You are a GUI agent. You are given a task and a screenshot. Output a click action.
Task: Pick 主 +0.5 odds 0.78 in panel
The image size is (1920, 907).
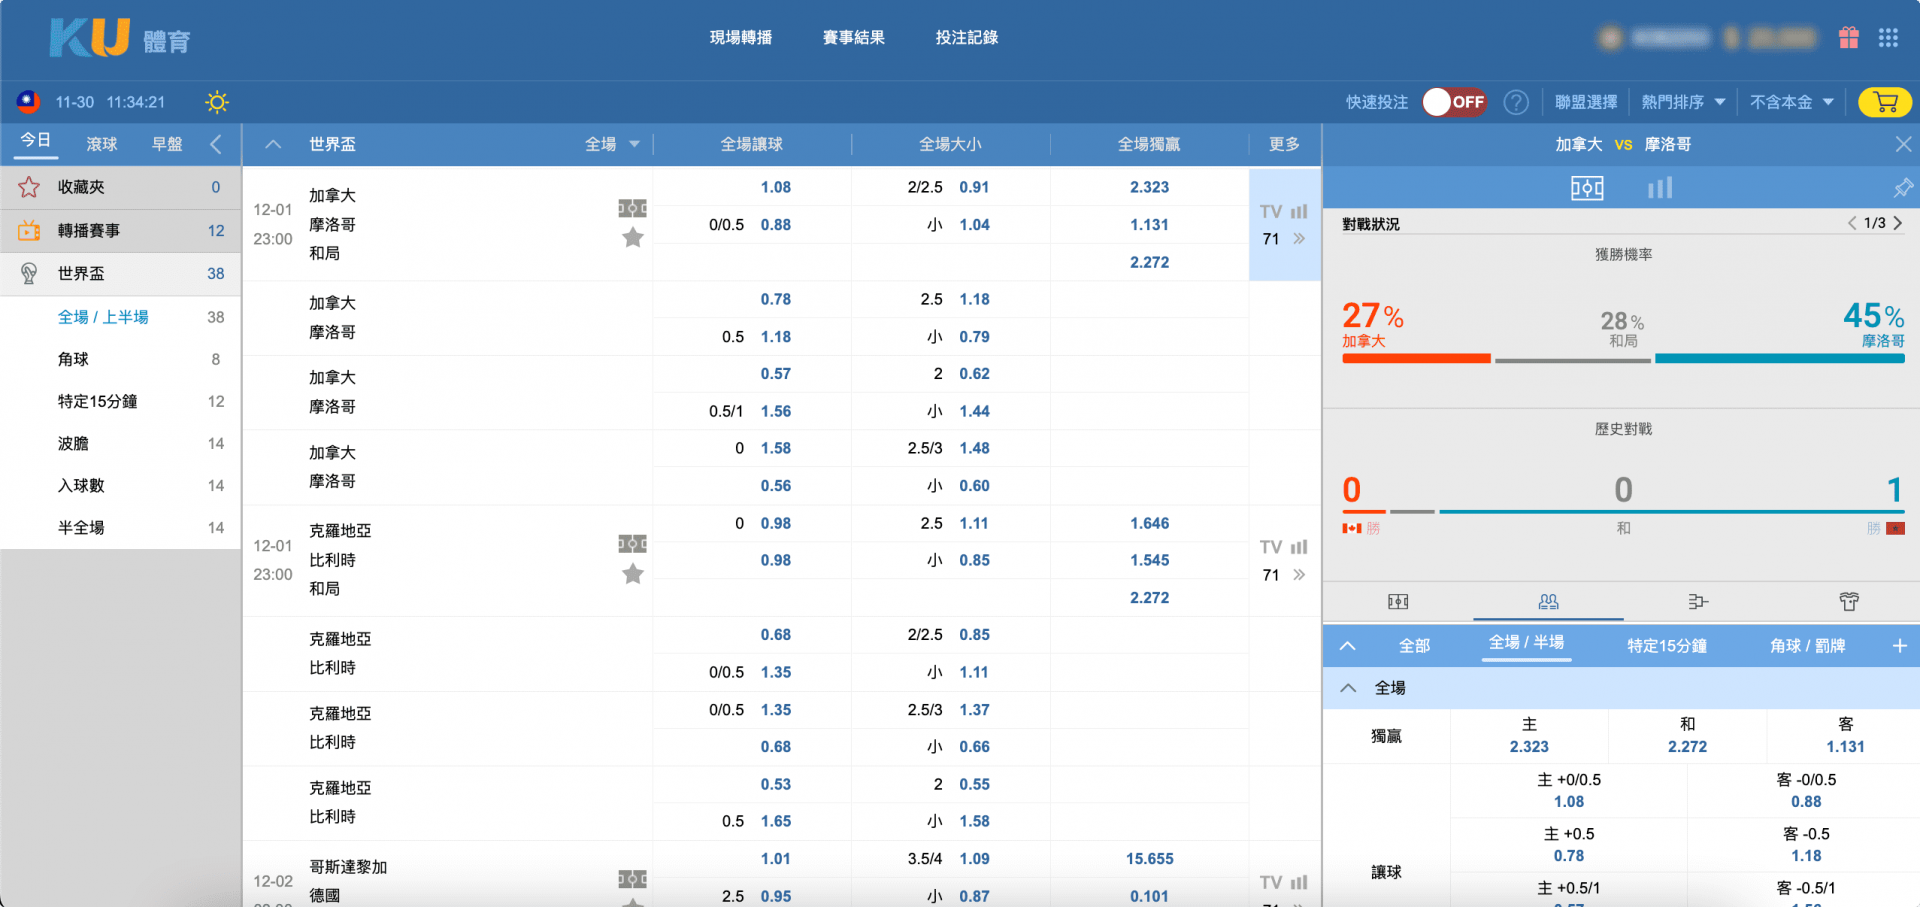(1568, 845)
